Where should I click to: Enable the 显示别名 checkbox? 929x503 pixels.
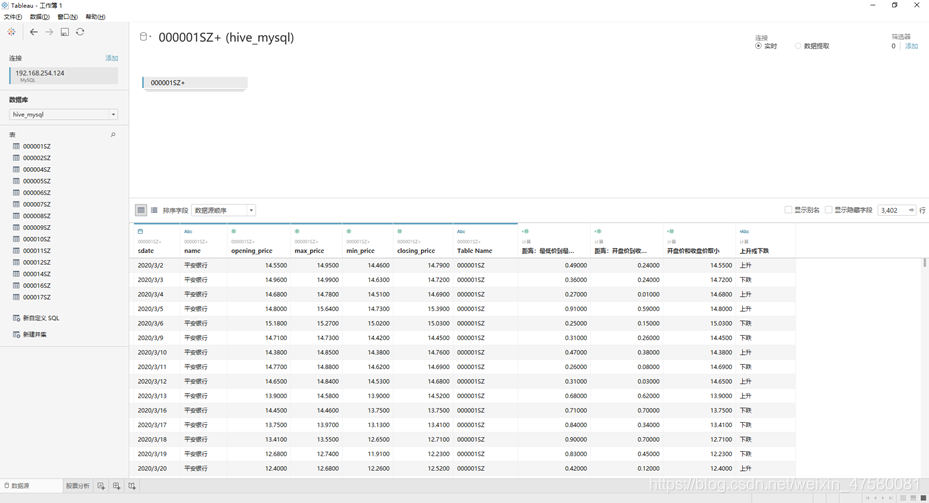(x=788, y=210)
